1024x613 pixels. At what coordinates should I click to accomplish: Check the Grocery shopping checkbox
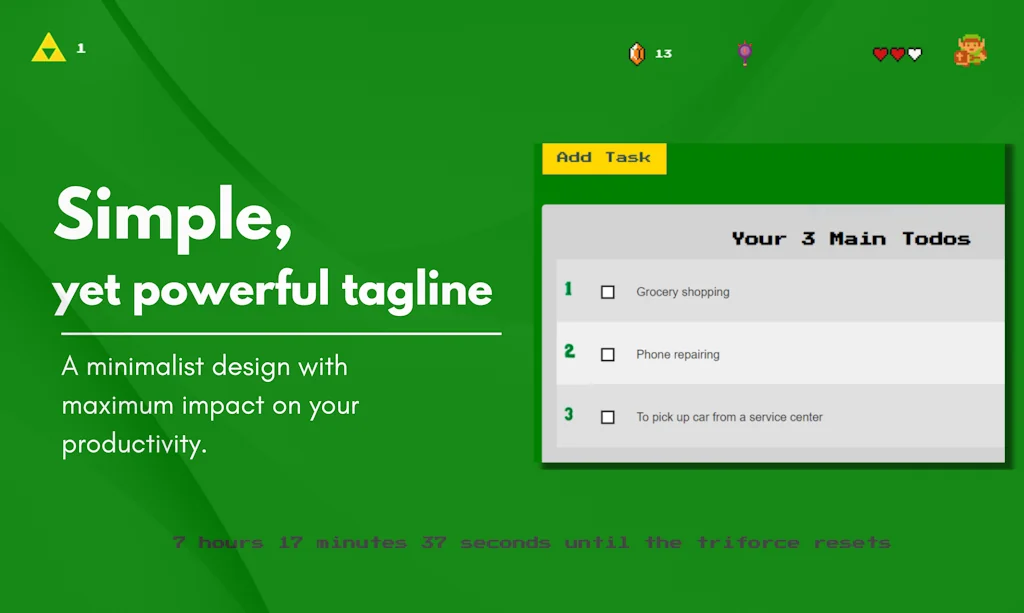pyautogui.click(x=607, y=292)
